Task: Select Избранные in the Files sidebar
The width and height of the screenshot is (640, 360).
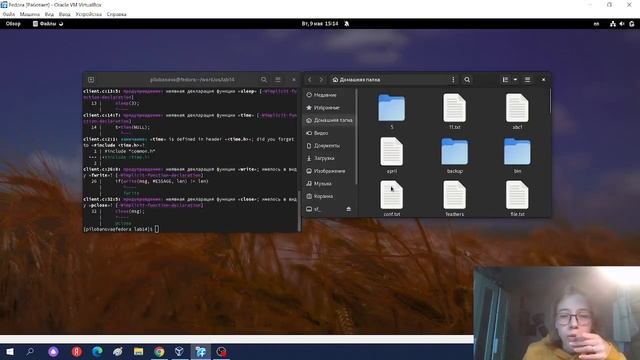Action: click(329, 108)
